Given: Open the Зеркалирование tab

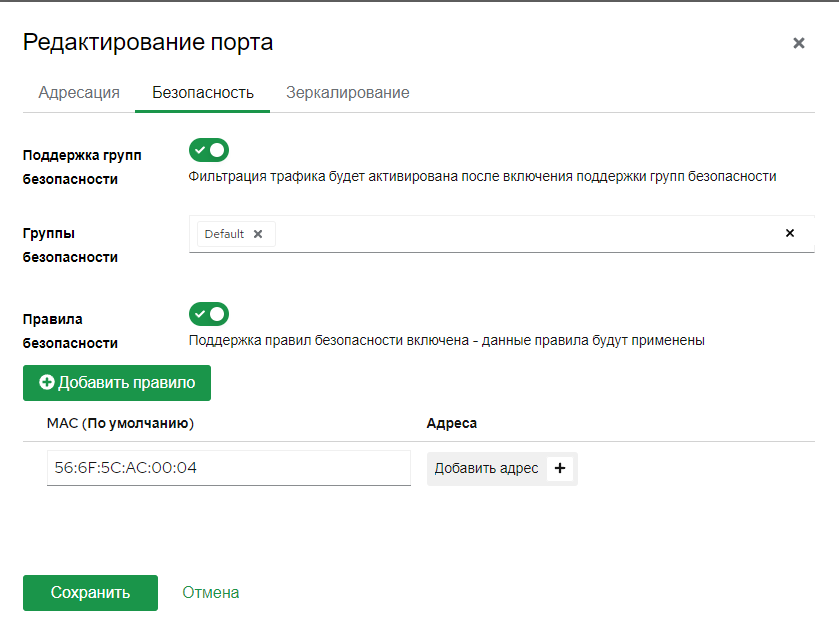Looking at the screenshot, I should (347, 93).
